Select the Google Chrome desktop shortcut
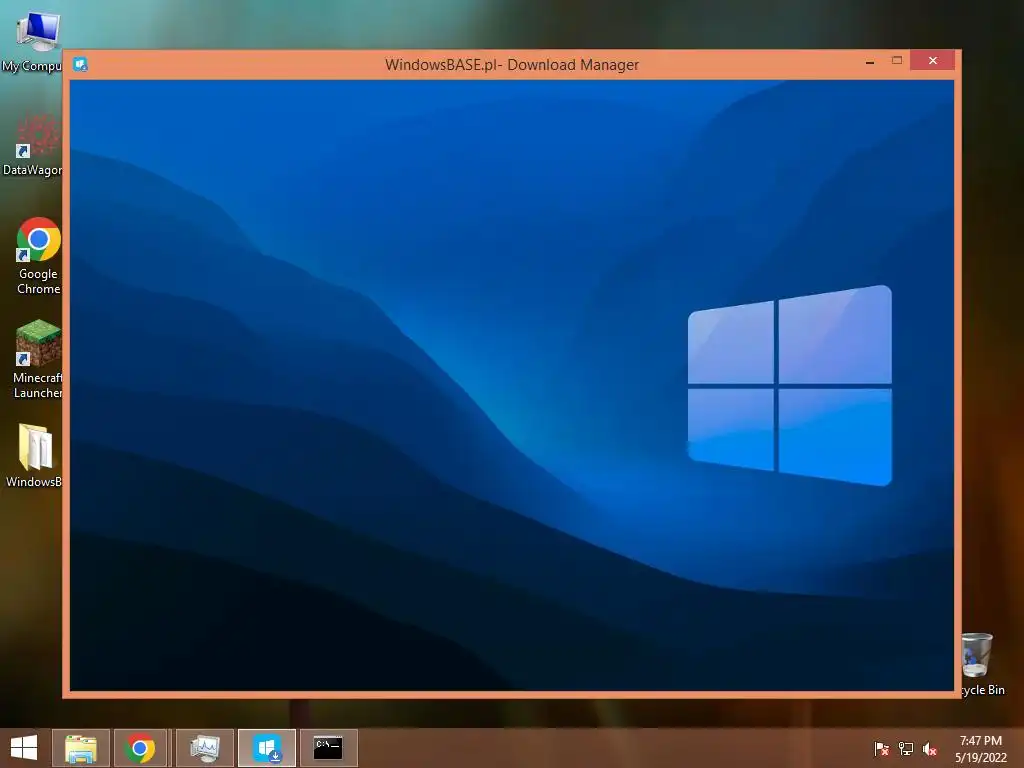 (x=38, y=256)
